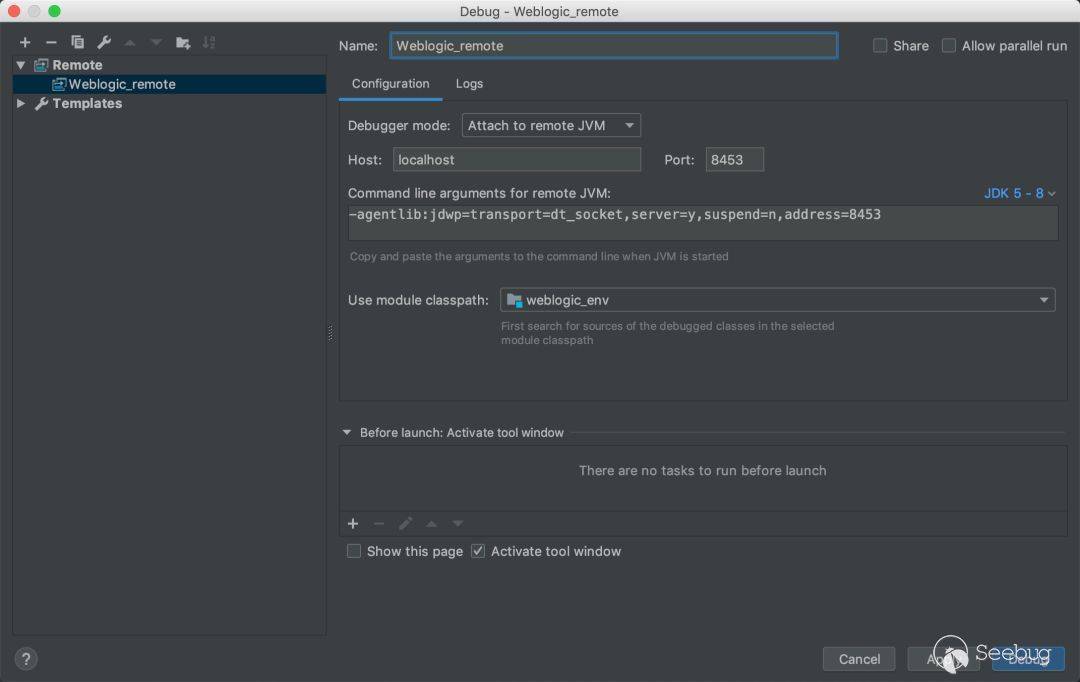Viewport: 1080px width, 682px height.
Task: Move the configuration down with the arrow icon
Action: pos(156,43)
